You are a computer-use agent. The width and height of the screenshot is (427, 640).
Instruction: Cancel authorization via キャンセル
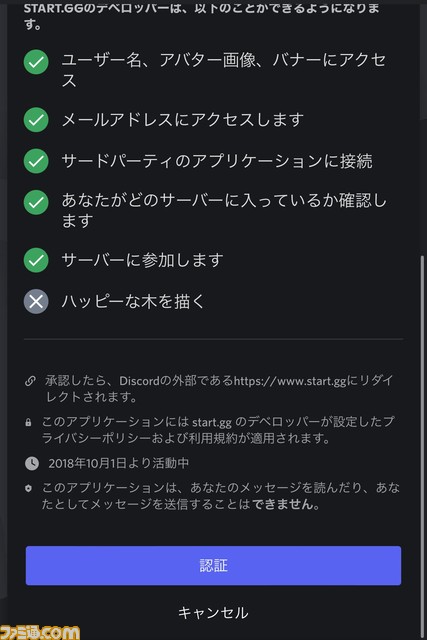213,613
